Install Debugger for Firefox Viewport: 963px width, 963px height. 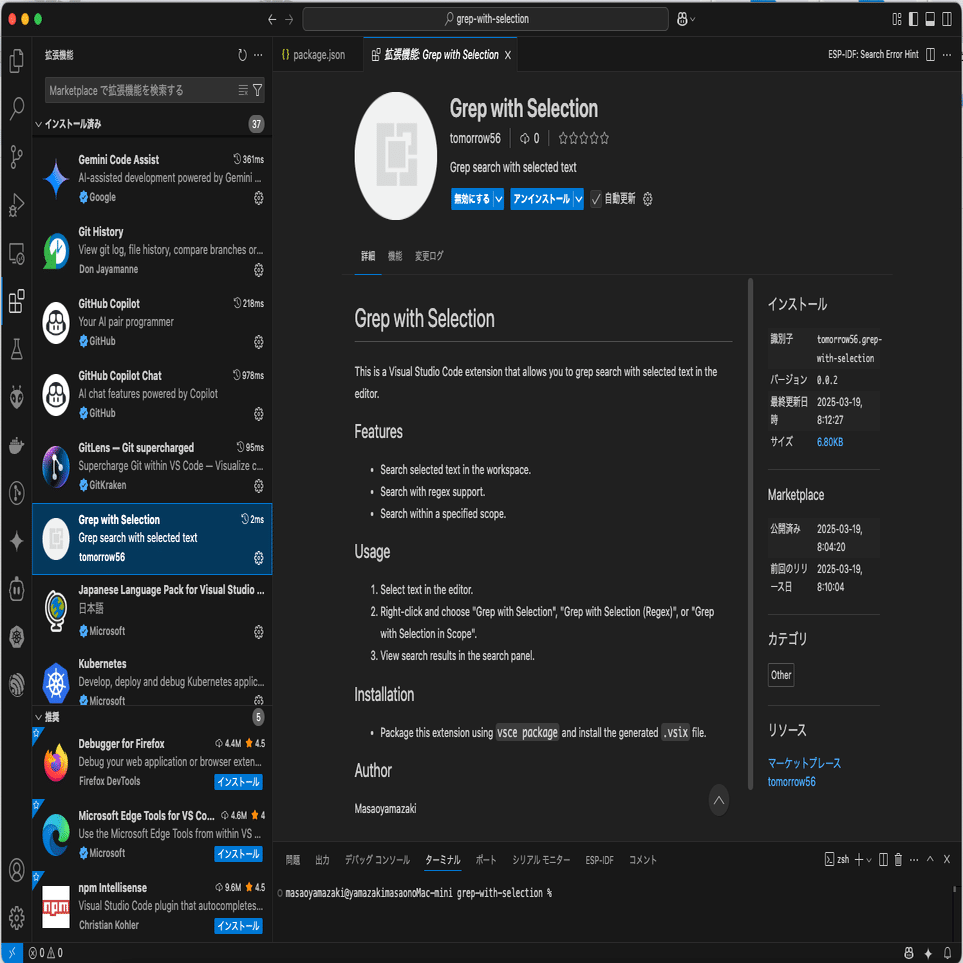pos(238,782)
